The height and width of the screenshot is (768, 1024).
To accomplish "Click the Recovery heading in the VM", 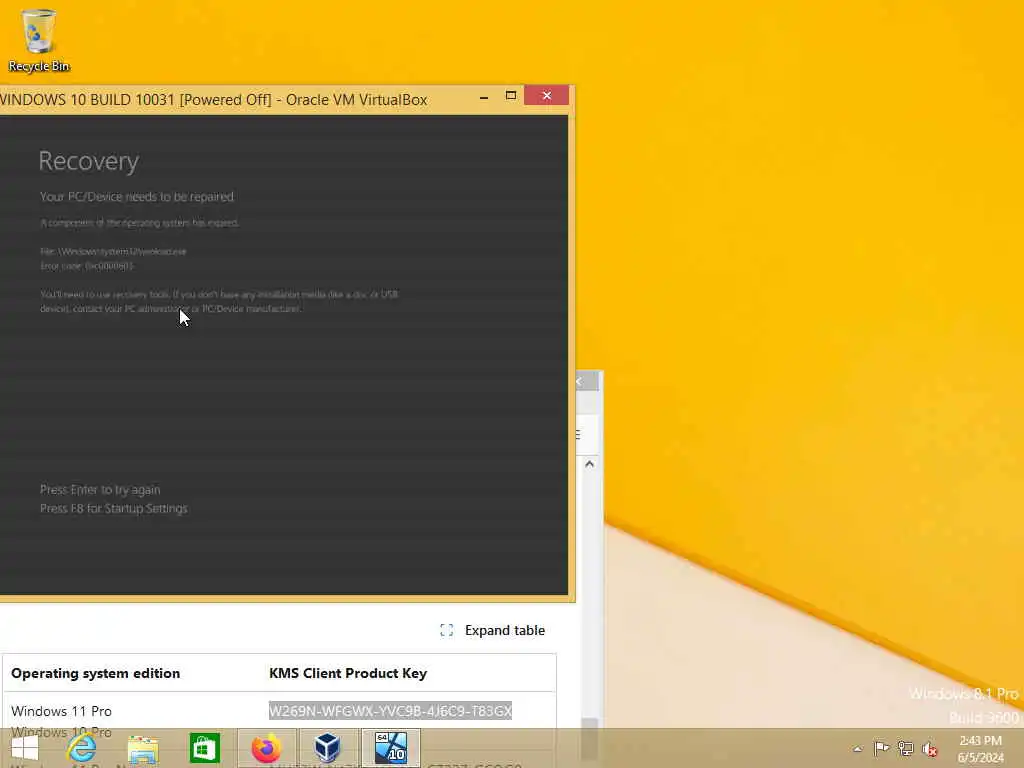I will [89, 161].
